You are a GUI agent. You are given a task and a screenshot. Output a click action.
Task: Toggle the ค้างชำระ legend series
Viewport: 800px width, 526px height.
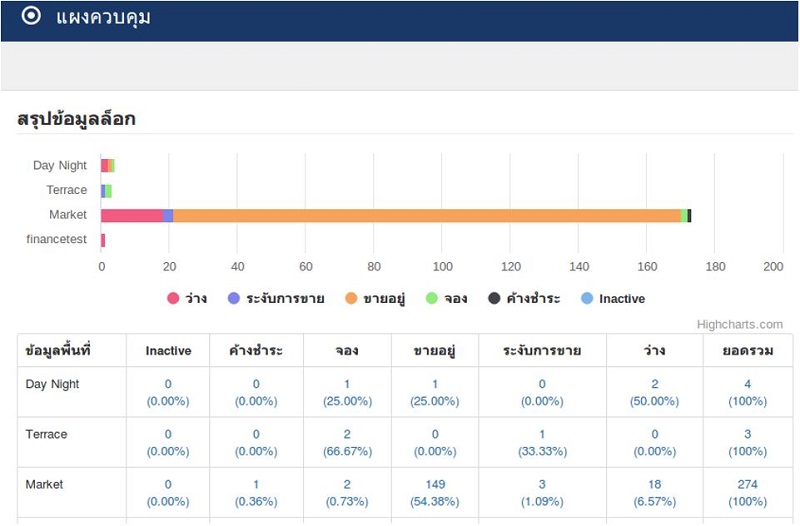(x=524, y=298)
